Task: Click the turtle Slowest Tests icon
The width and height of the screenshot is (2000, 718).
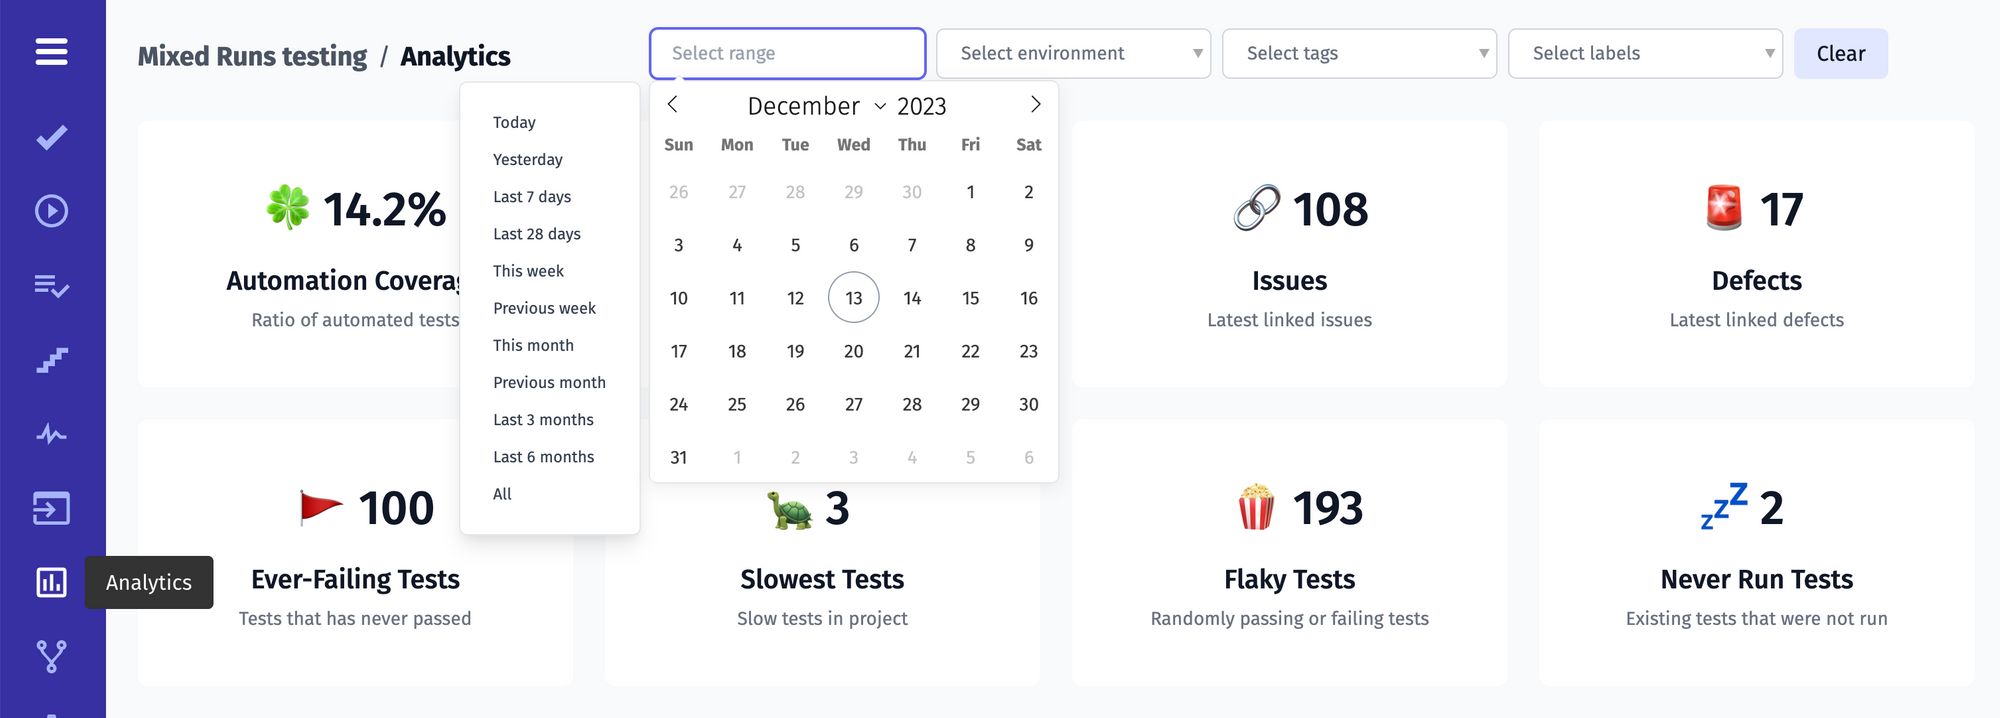Action: click(790, 509)
